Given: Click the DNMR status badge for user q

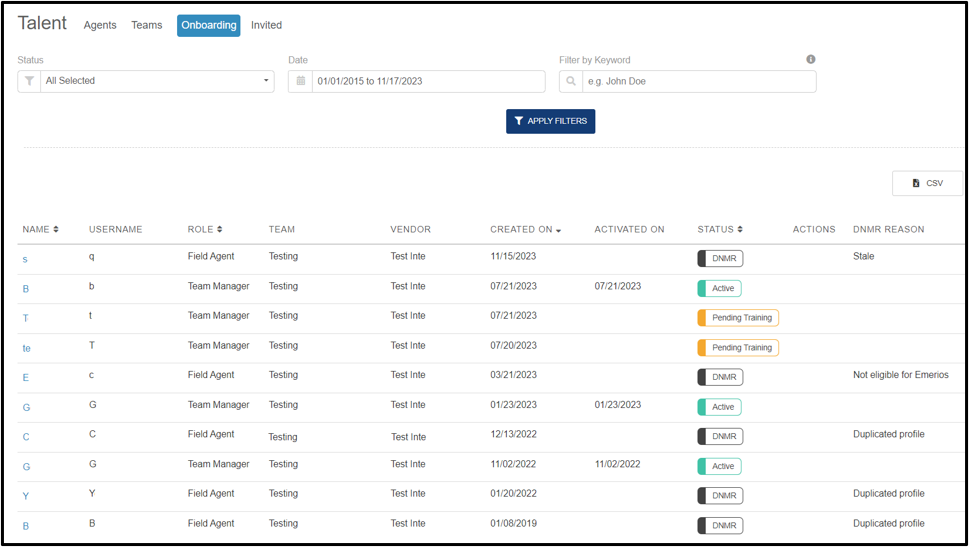Looking at the screenshot, I should coord(721,258).
